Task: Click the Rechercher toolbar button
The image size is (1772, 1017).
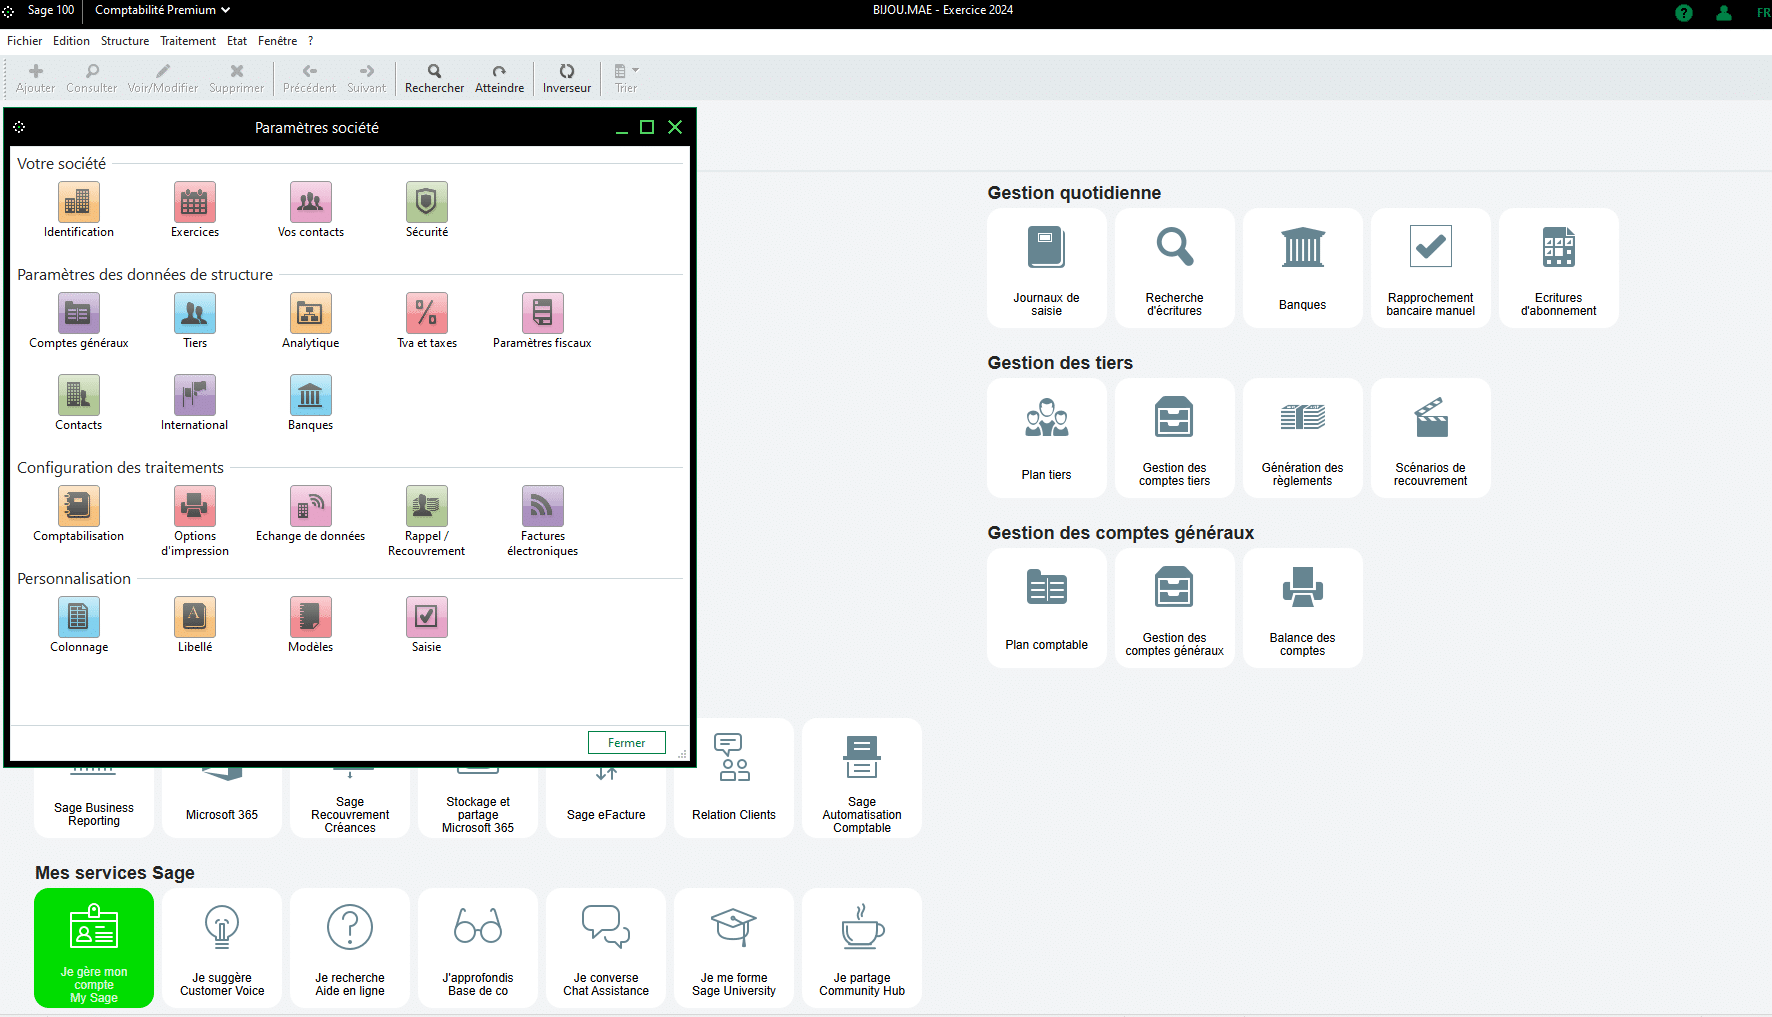Action: [x=434, y=78]
